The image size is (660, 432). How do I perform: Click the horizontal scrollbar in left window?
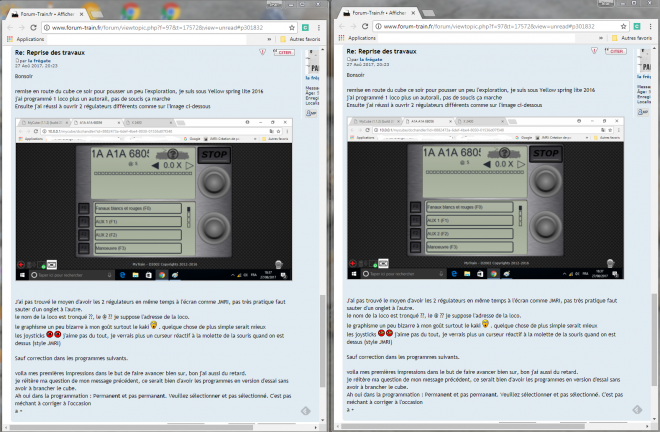[x=131, y=427]
